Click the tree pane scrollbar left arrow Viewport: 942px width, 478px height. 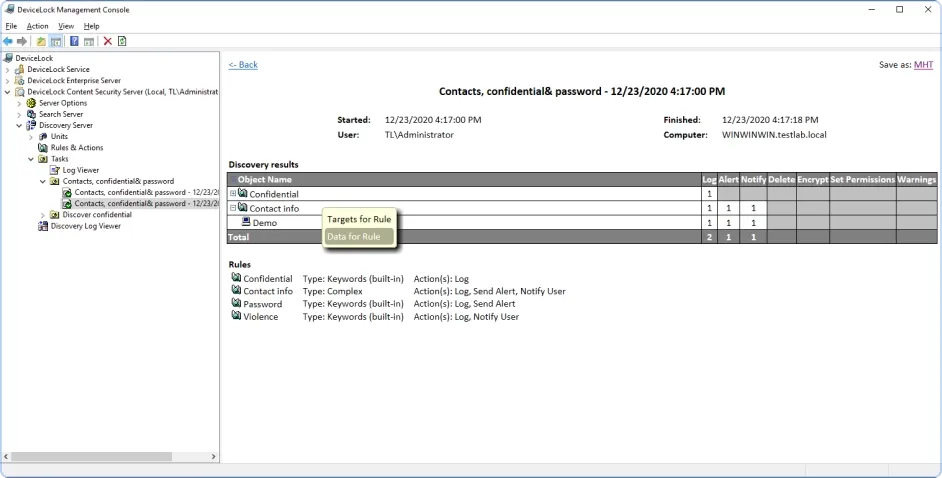[x=6, y=456]
